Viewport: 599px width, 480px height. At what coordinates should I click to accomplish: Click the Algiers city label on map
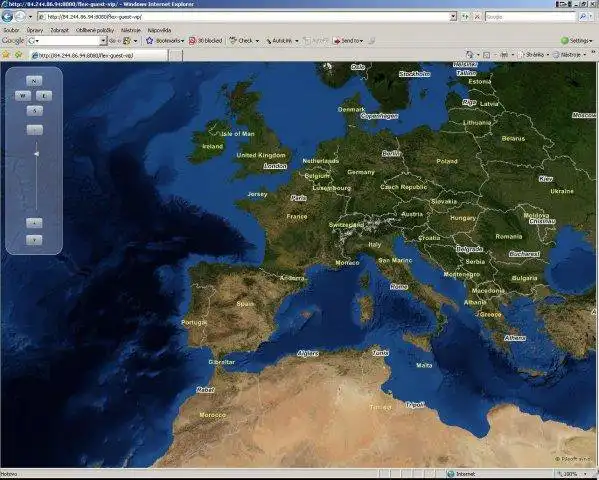(x=308, y=353)
